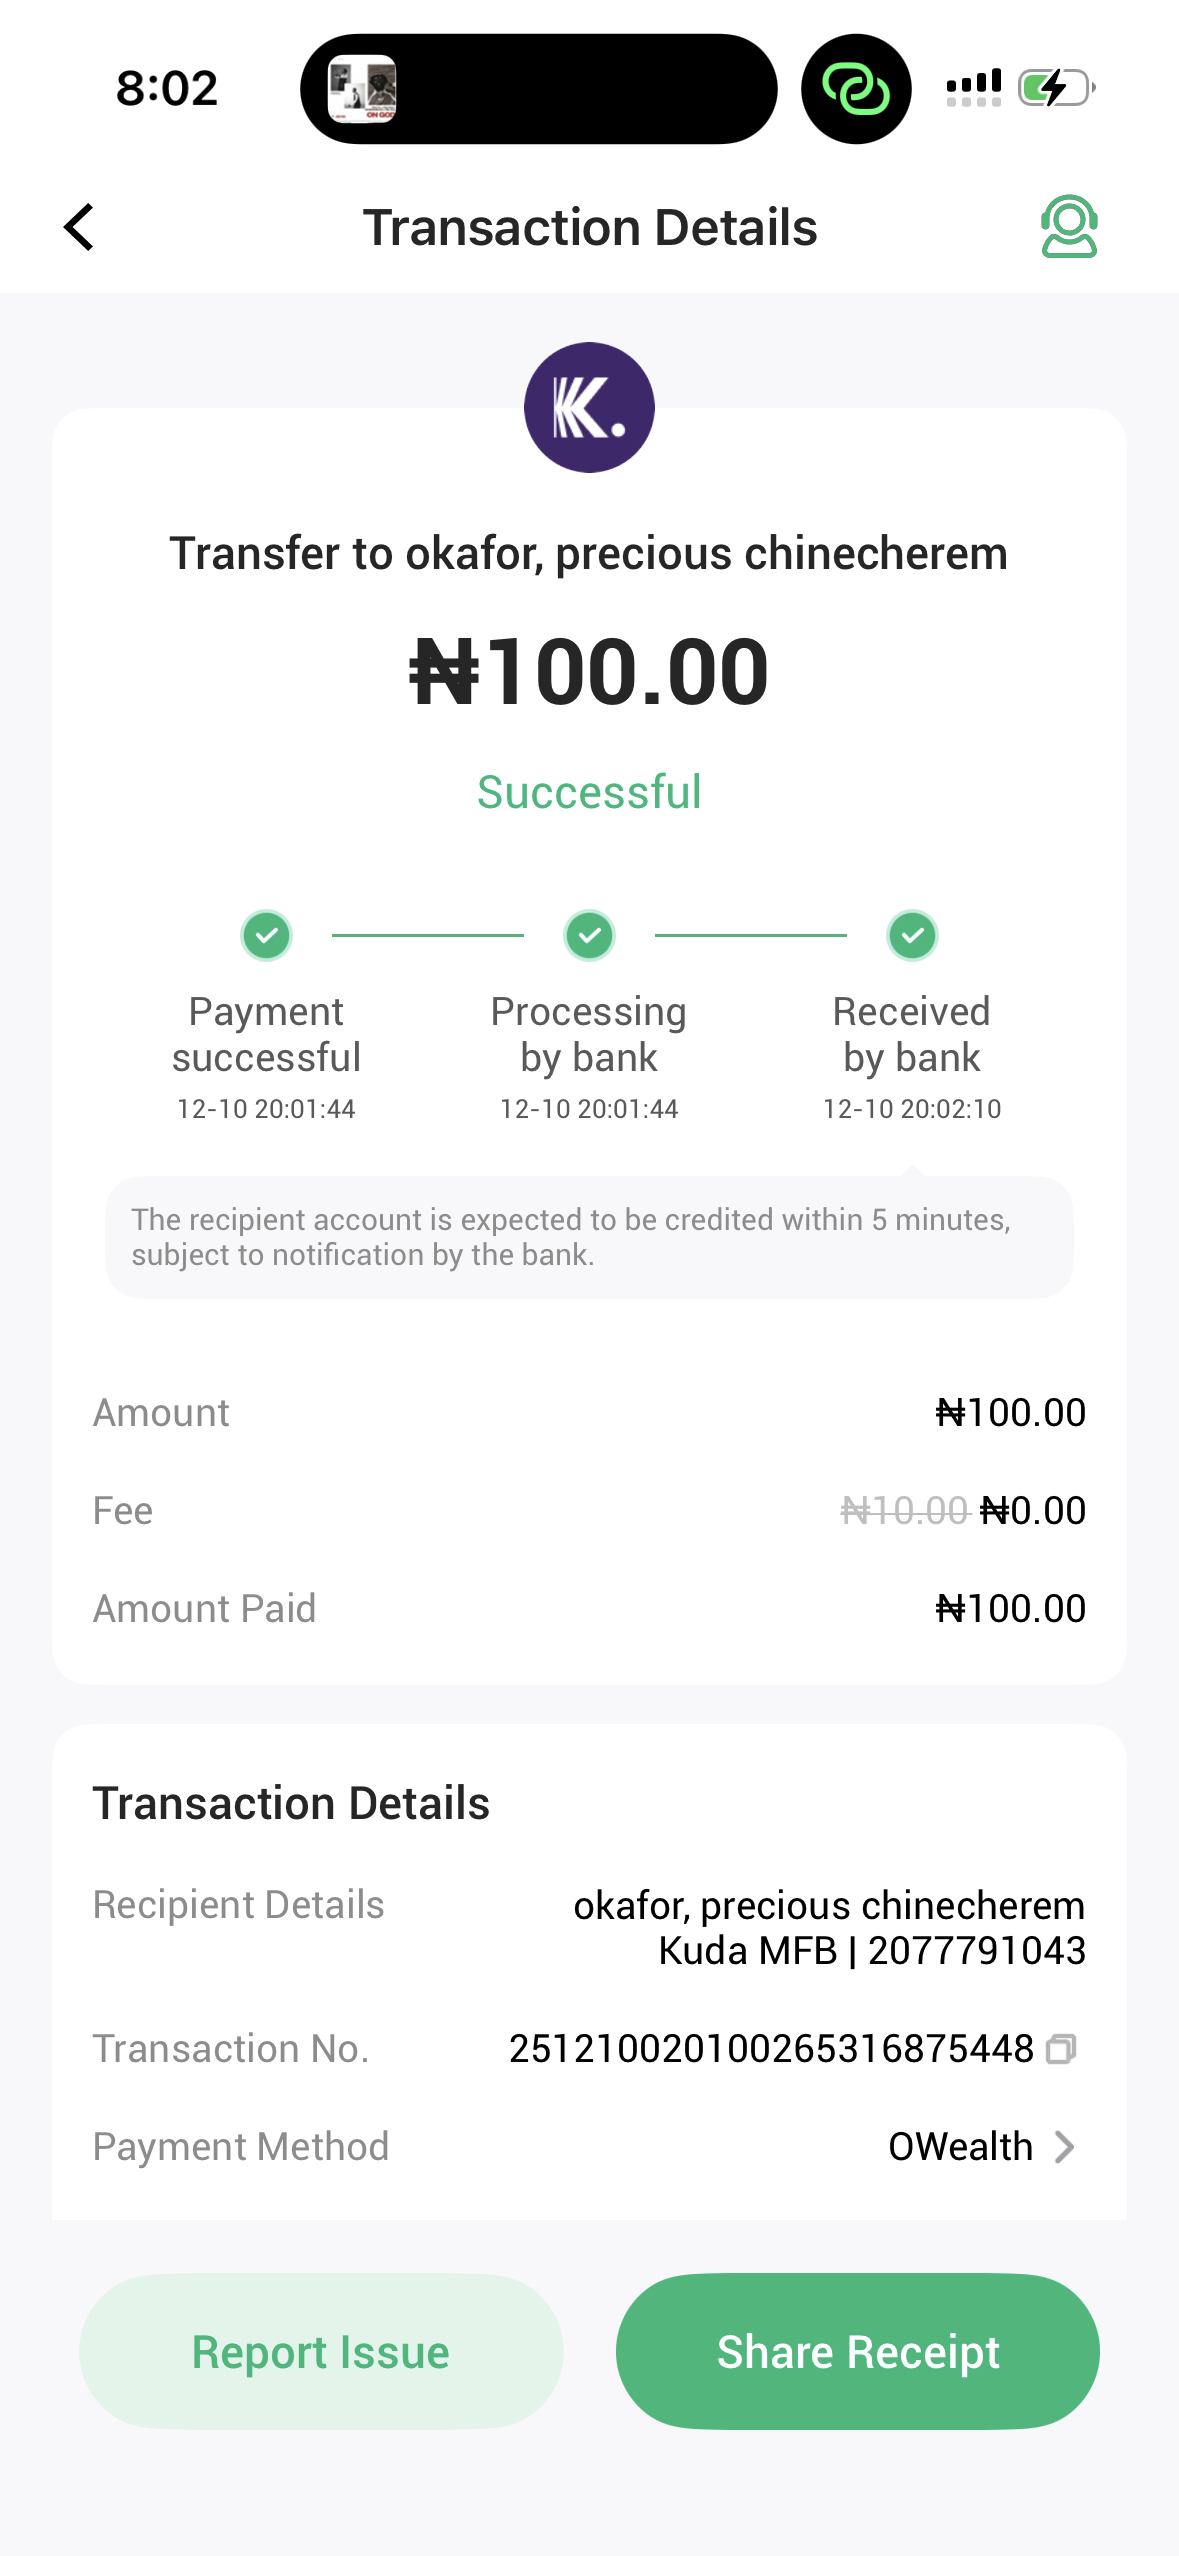This screenshot has width=1179, height=2556.
Task: Tap the Kuda bank logo
Action: pyautogui.click(x=589, y=408)
